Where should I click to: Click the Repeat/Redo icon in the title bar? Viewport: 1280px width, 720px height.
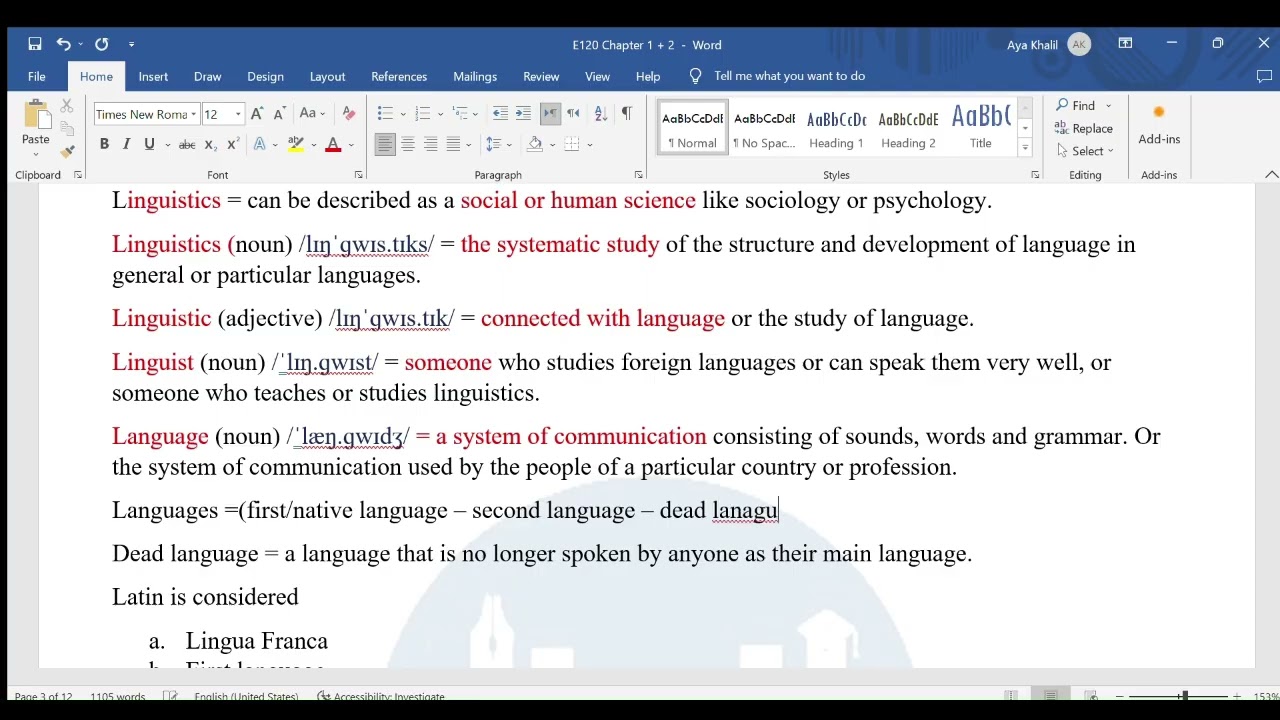pos(101,44)
